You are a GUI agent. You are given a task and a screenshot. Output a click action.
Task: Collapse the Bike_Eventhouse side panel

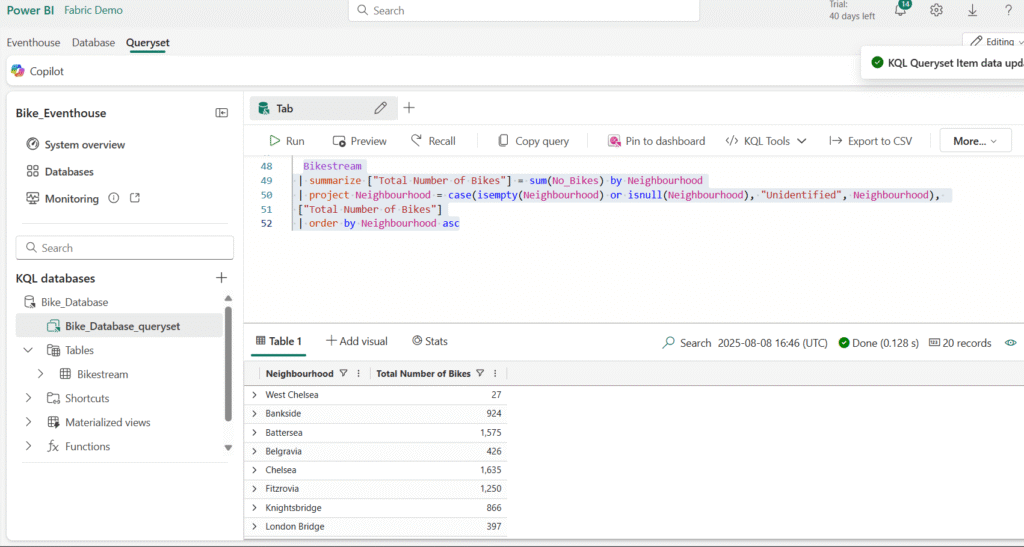221,113
